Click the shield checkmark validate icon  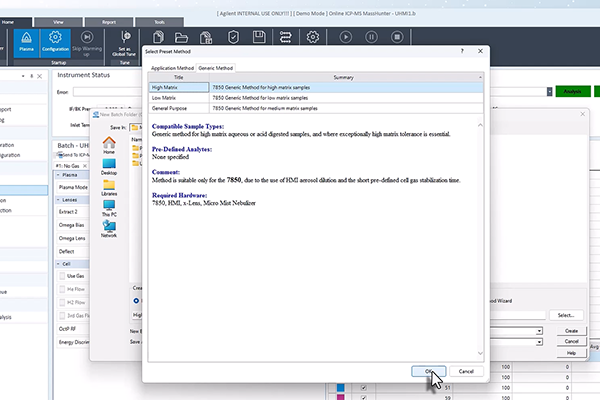point(233,37)
